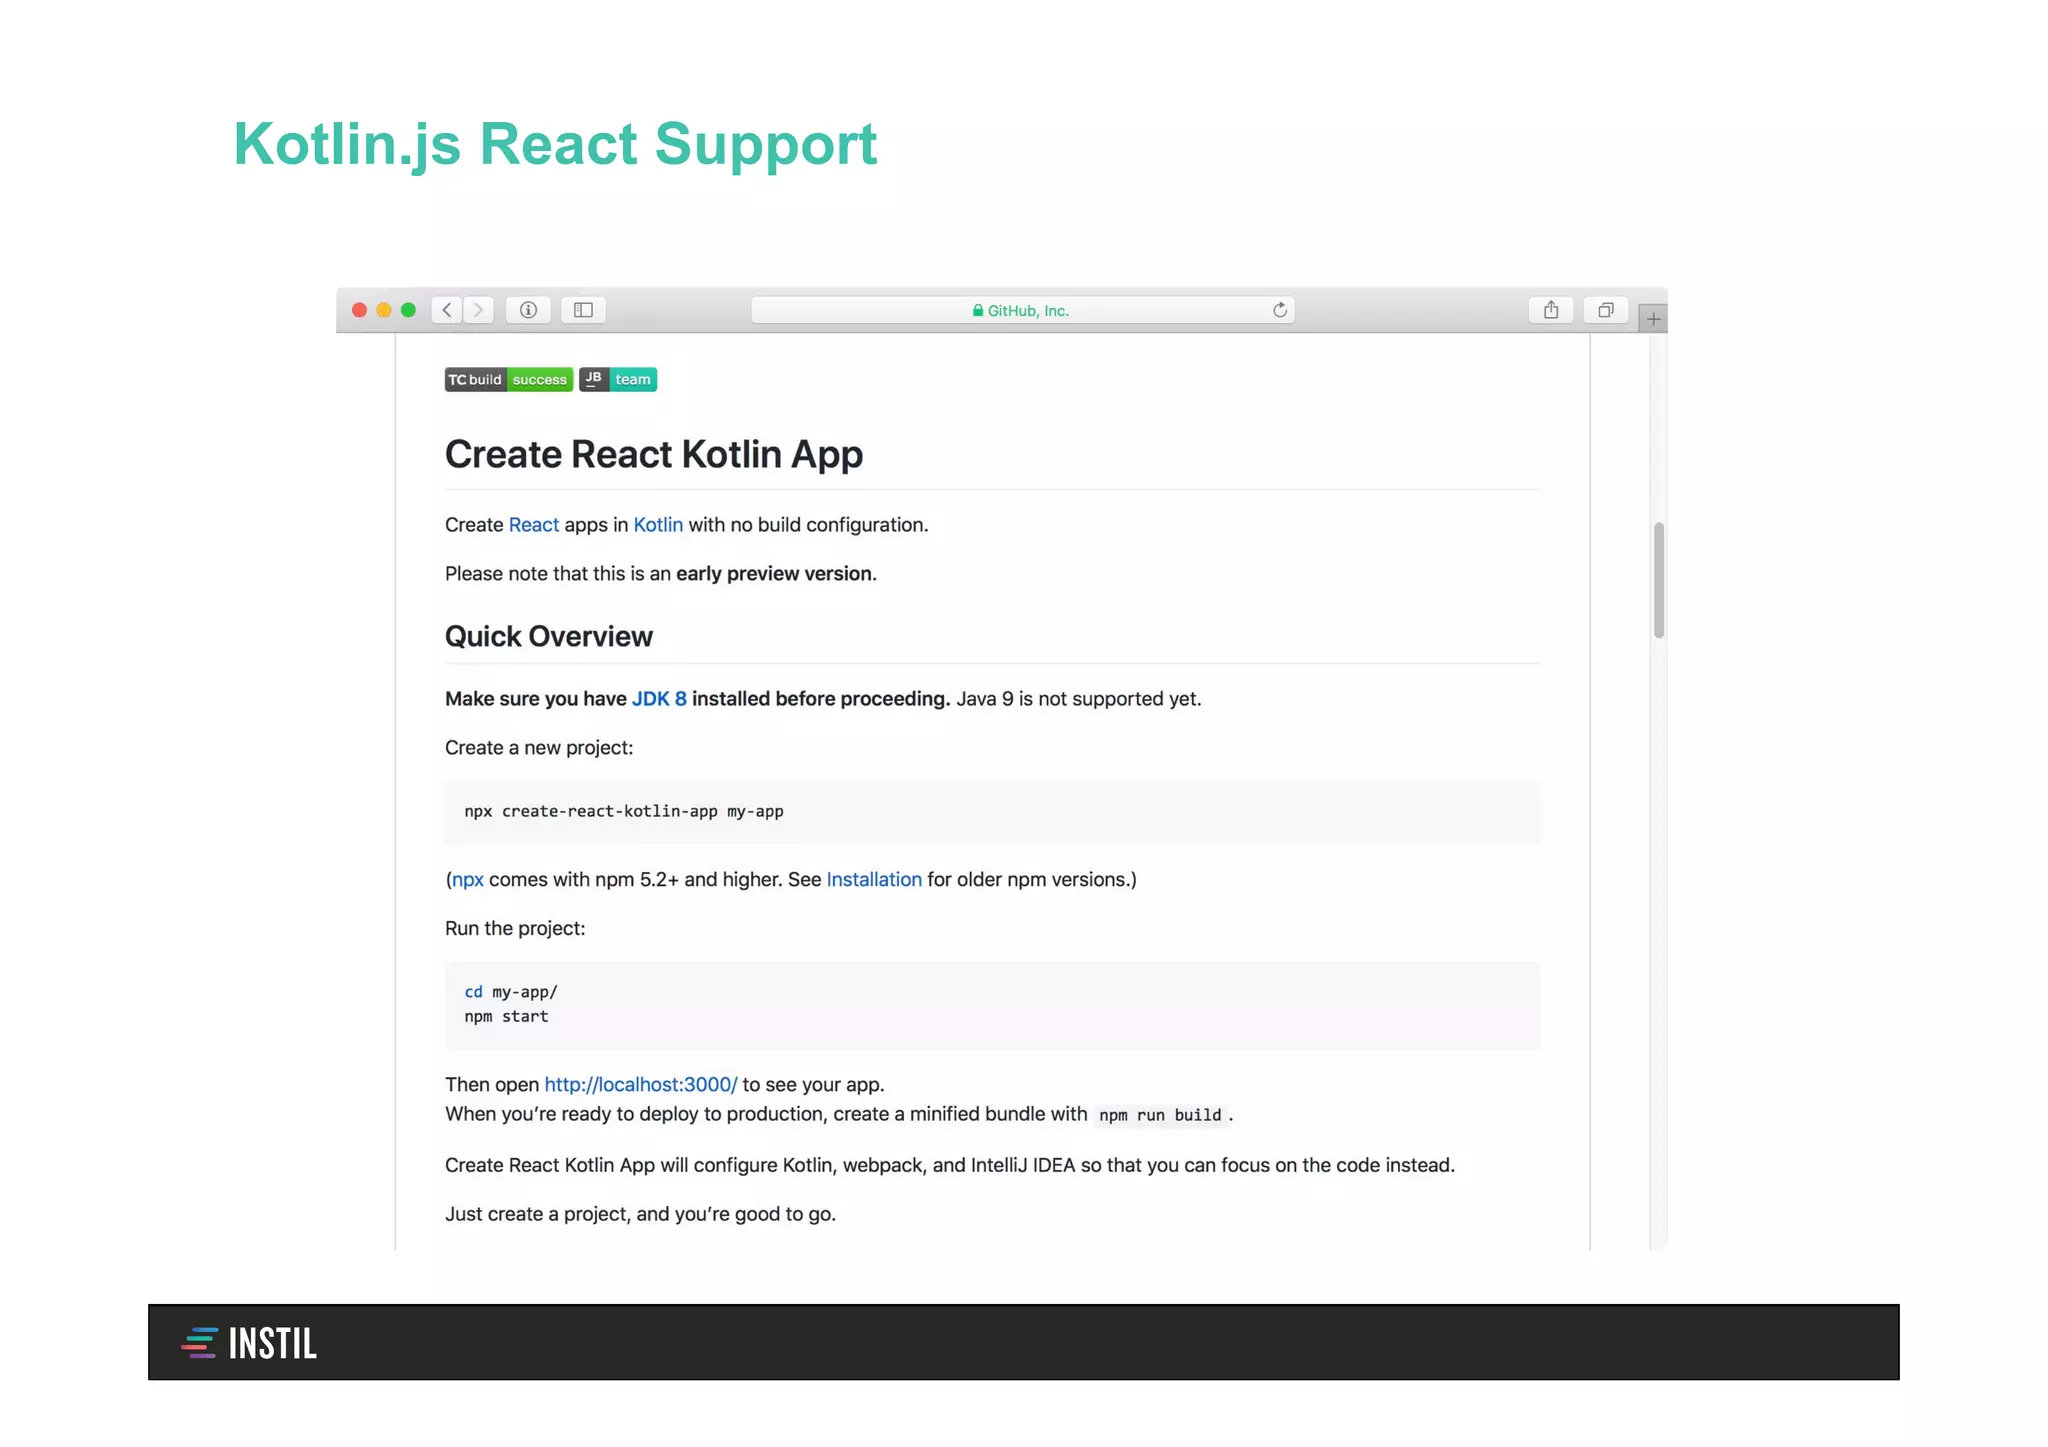Open the JDK 8 link
This screenshot has height=1447, width=2048.
659,699
